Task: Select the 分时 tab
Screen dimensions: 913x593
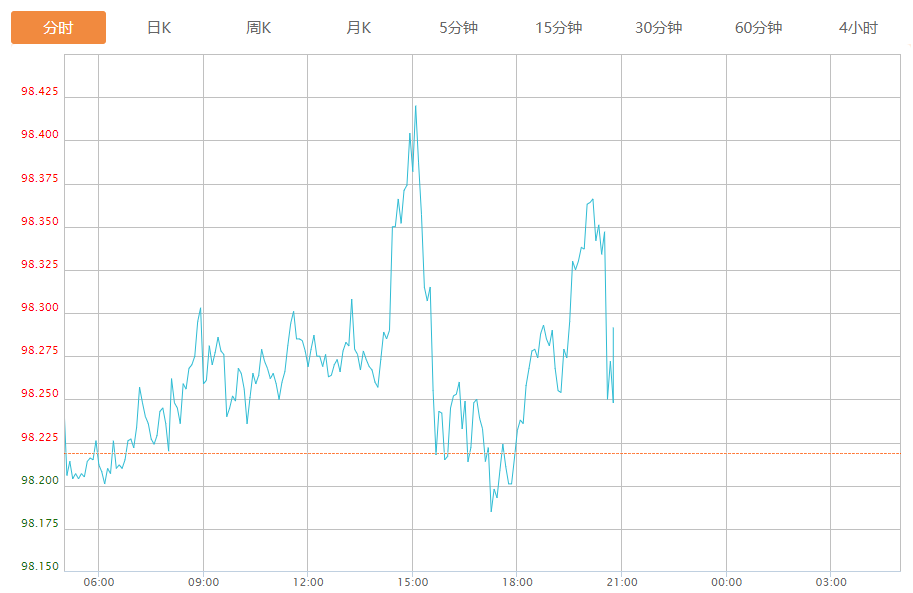Action: coord(58,28)
